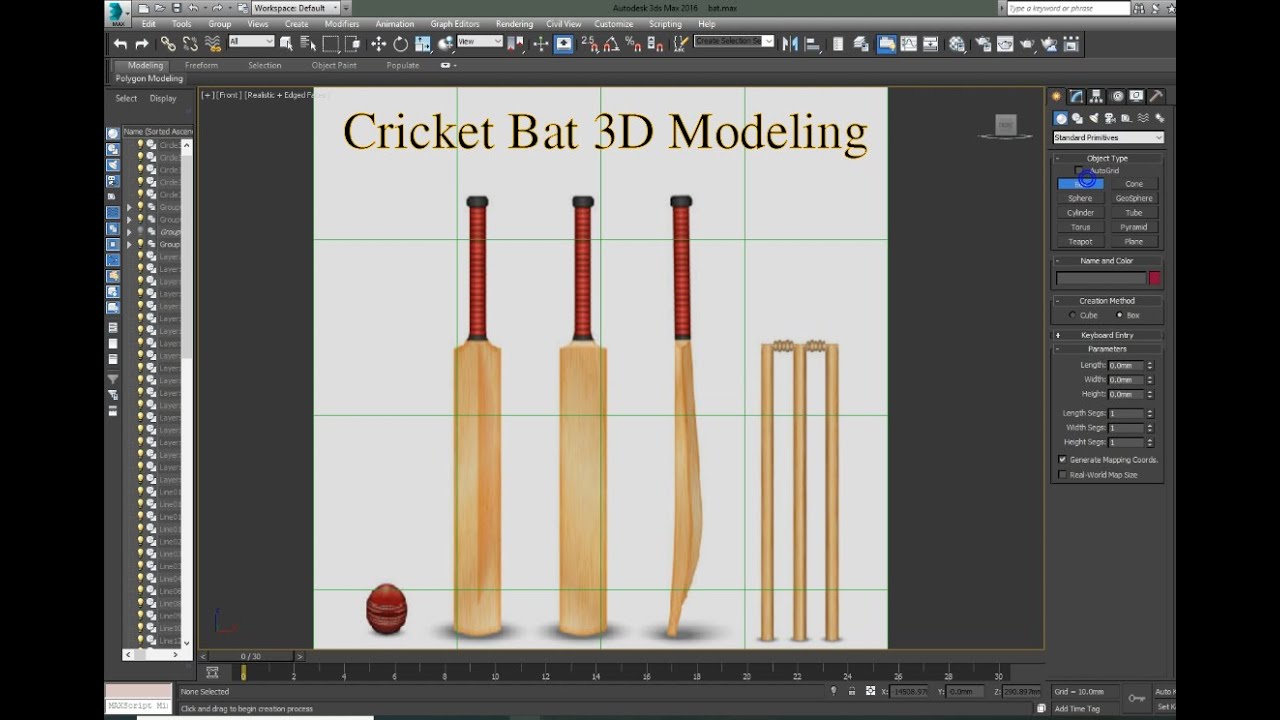Enable the AutoGrid checkbox
This screenshot has width=1280, height=720.
pos(1078,171)
